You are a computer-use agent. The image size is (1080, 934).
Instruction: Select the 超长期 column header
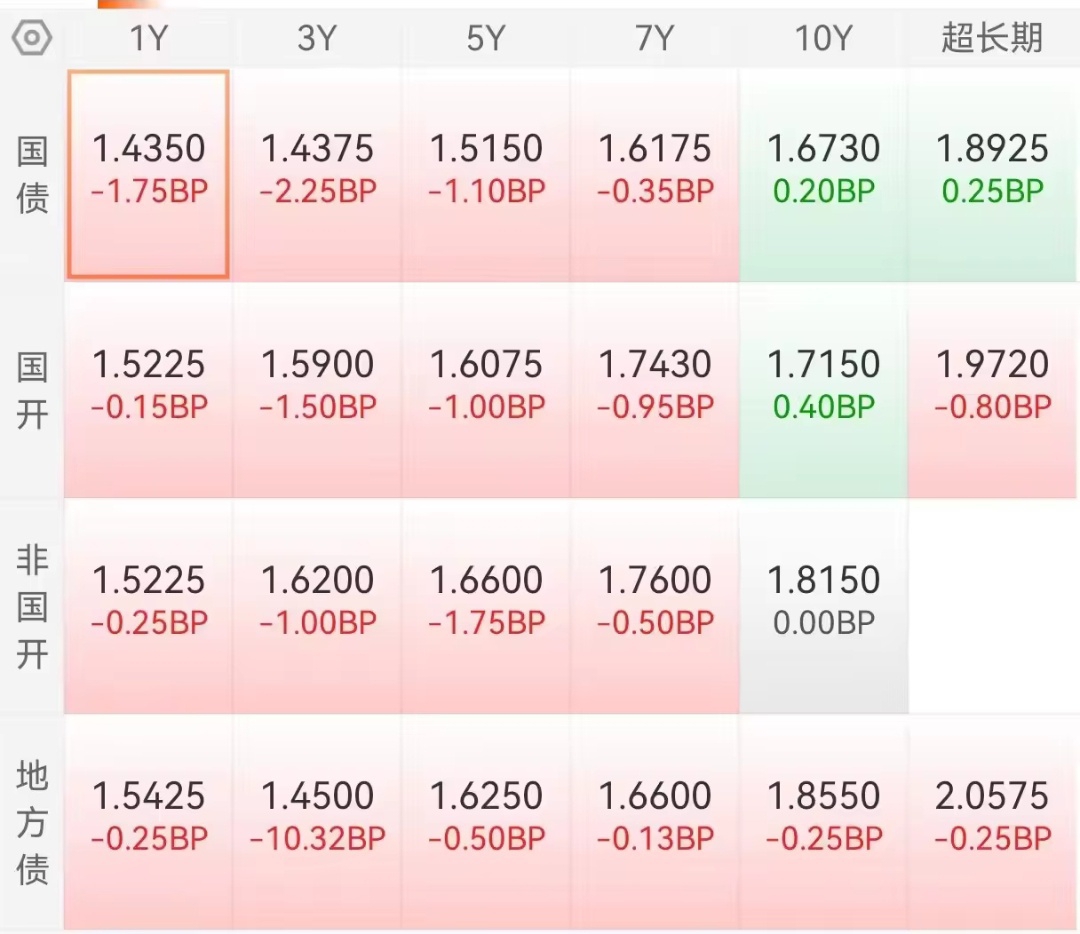(992, 39)
